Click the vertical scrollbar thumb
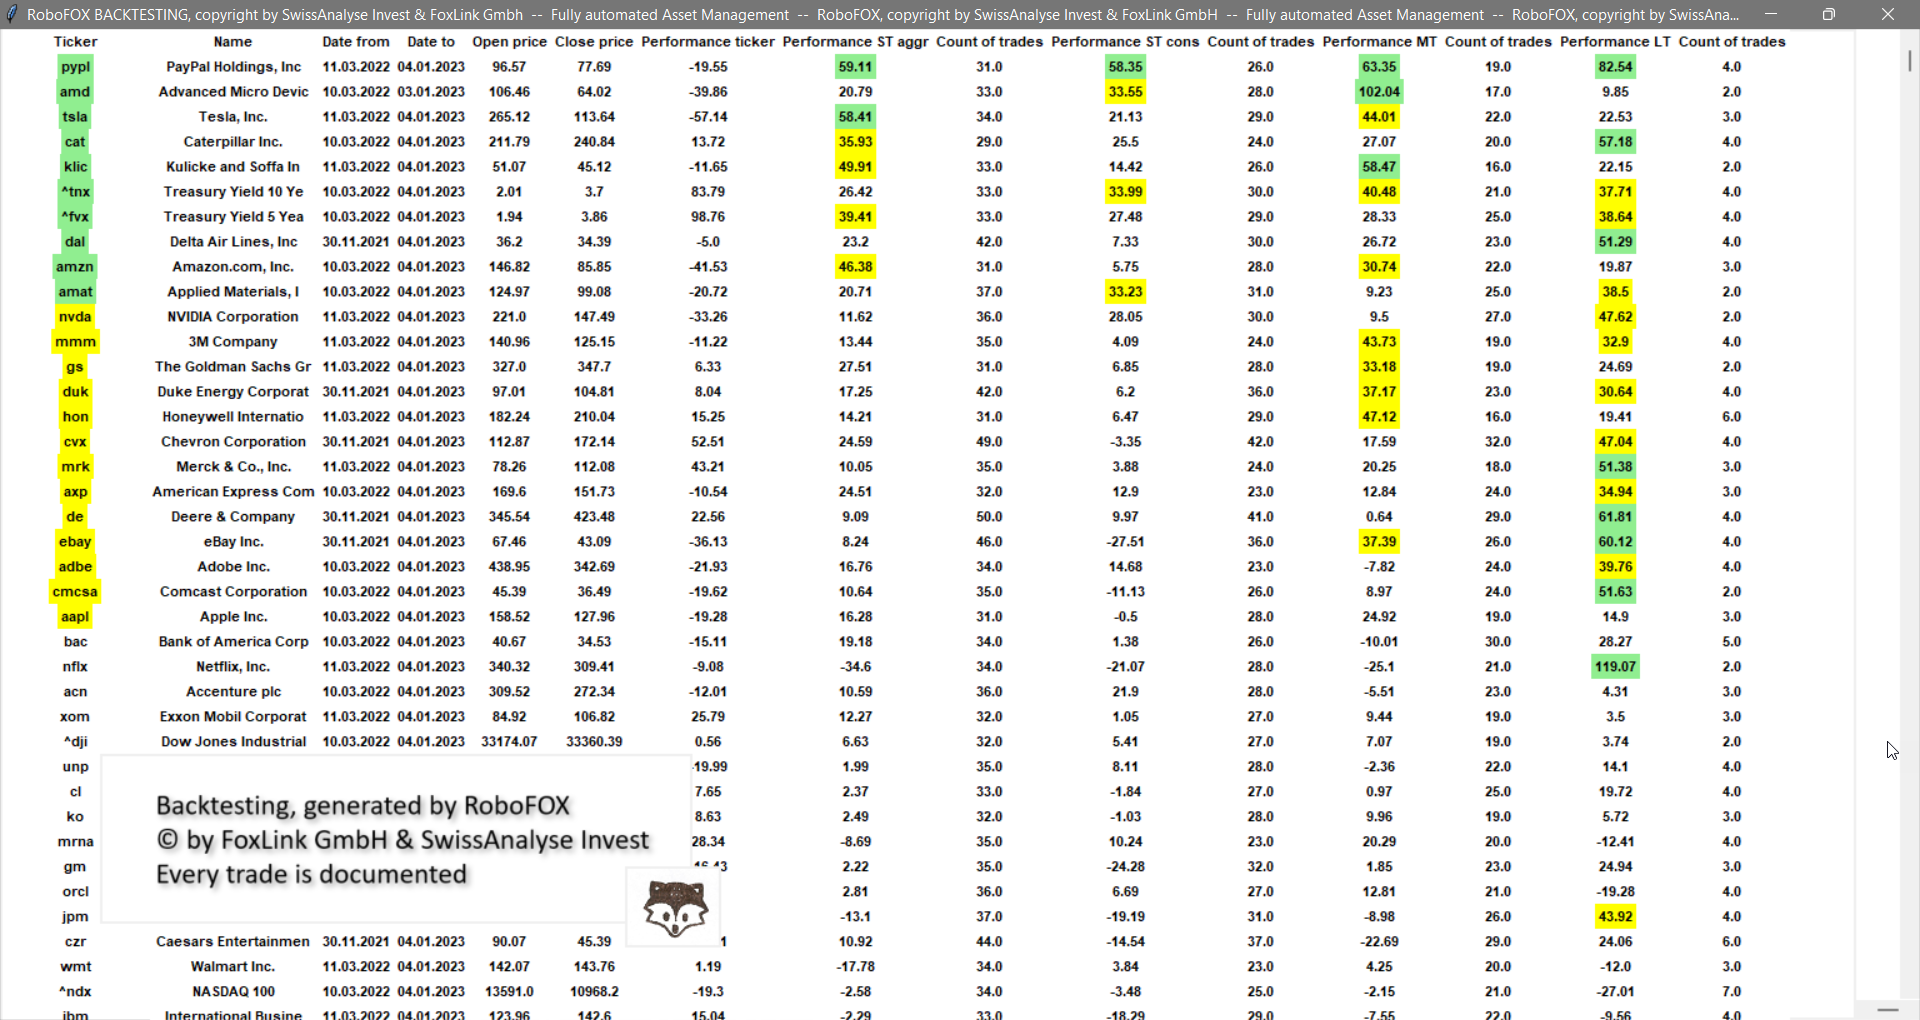 click(x=1909, y=60)
